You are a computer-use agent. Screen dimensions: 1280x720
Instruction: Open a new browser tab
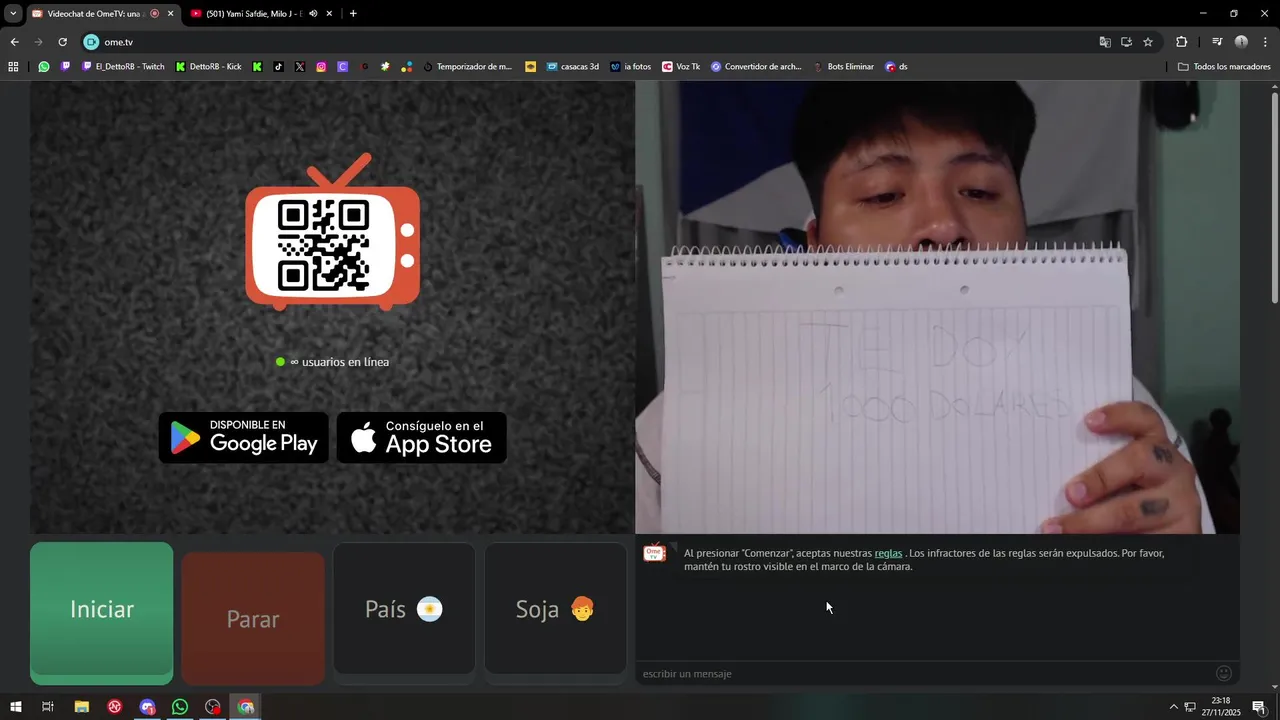[x=353, y=14]
